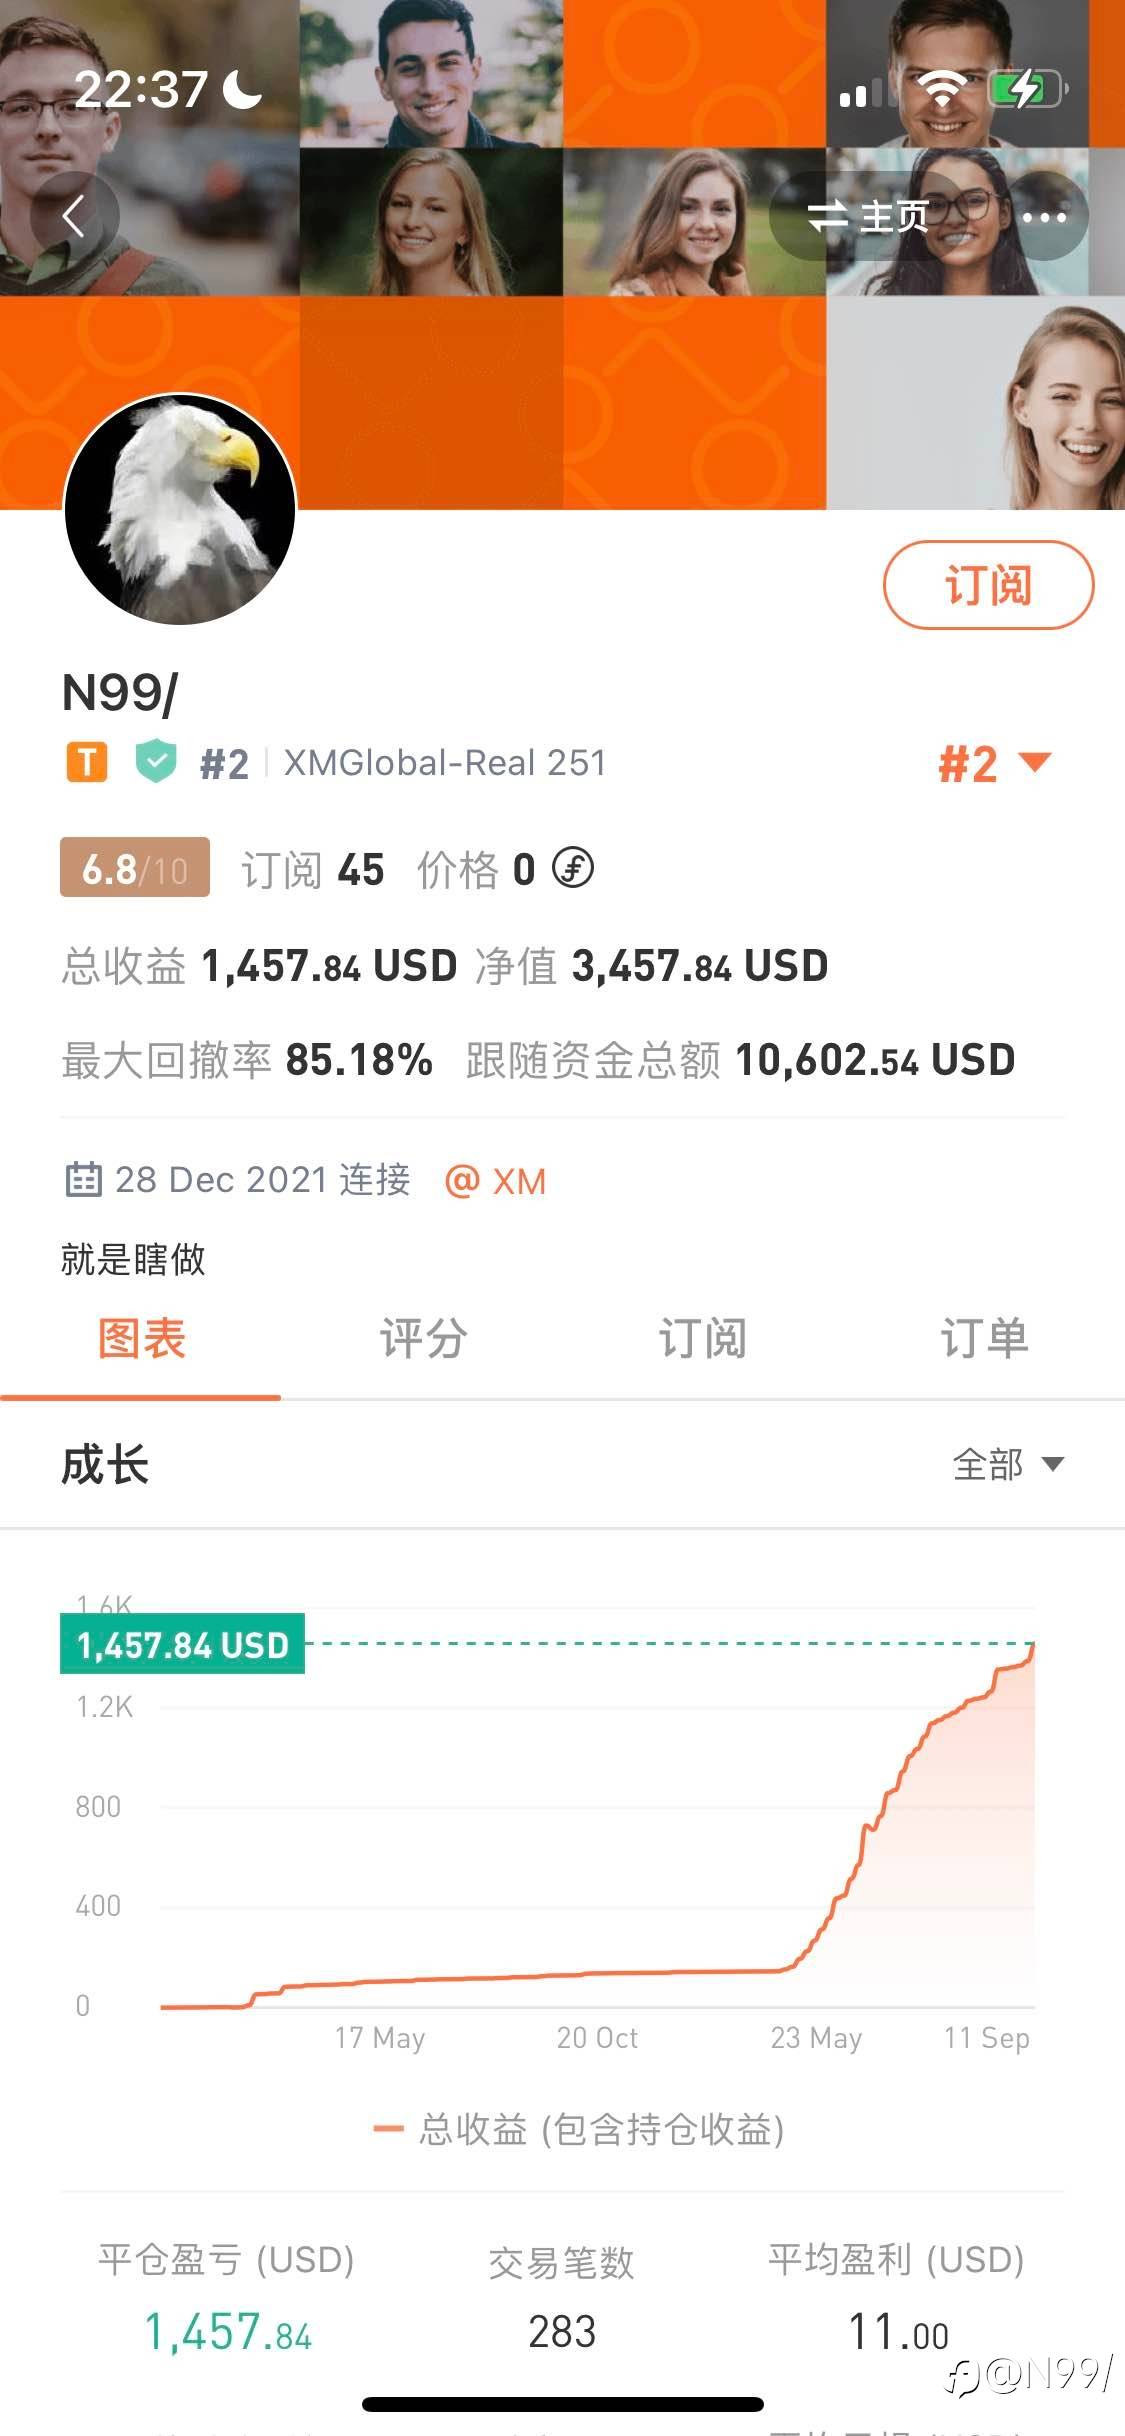Viewport: 1125px width, 2436px height.
Task: Tap the back arrow icon
Action: (x=74, y=216)
